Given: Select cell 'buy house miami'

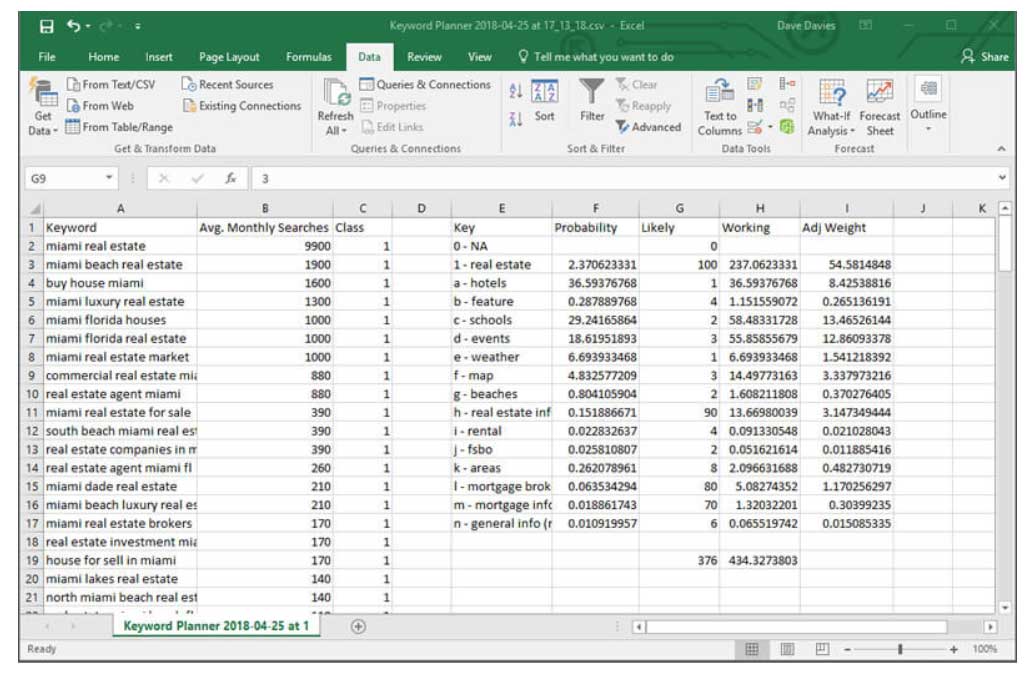Looking at the screenshot, I should [120, 283].
